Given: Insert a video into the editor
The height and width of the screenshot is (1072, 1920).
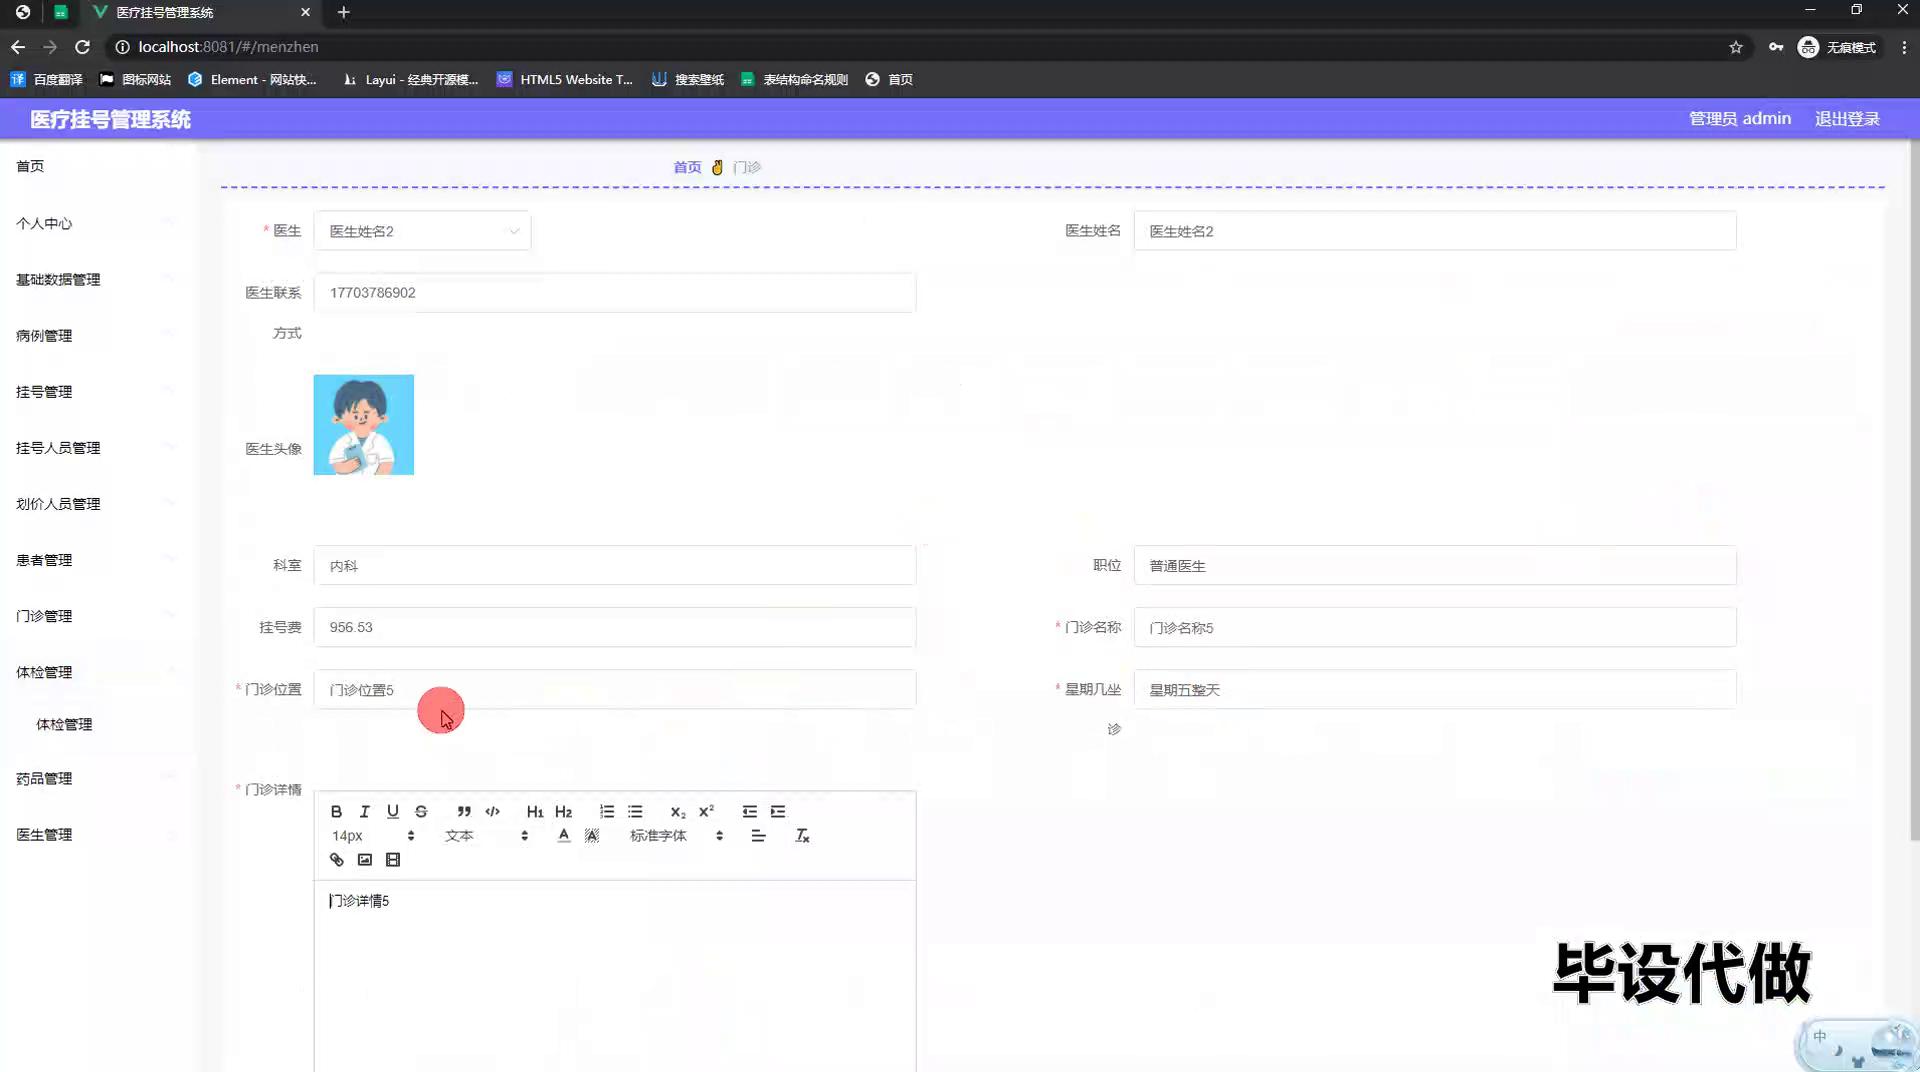Looking at the screenshot, I should 393,860.
